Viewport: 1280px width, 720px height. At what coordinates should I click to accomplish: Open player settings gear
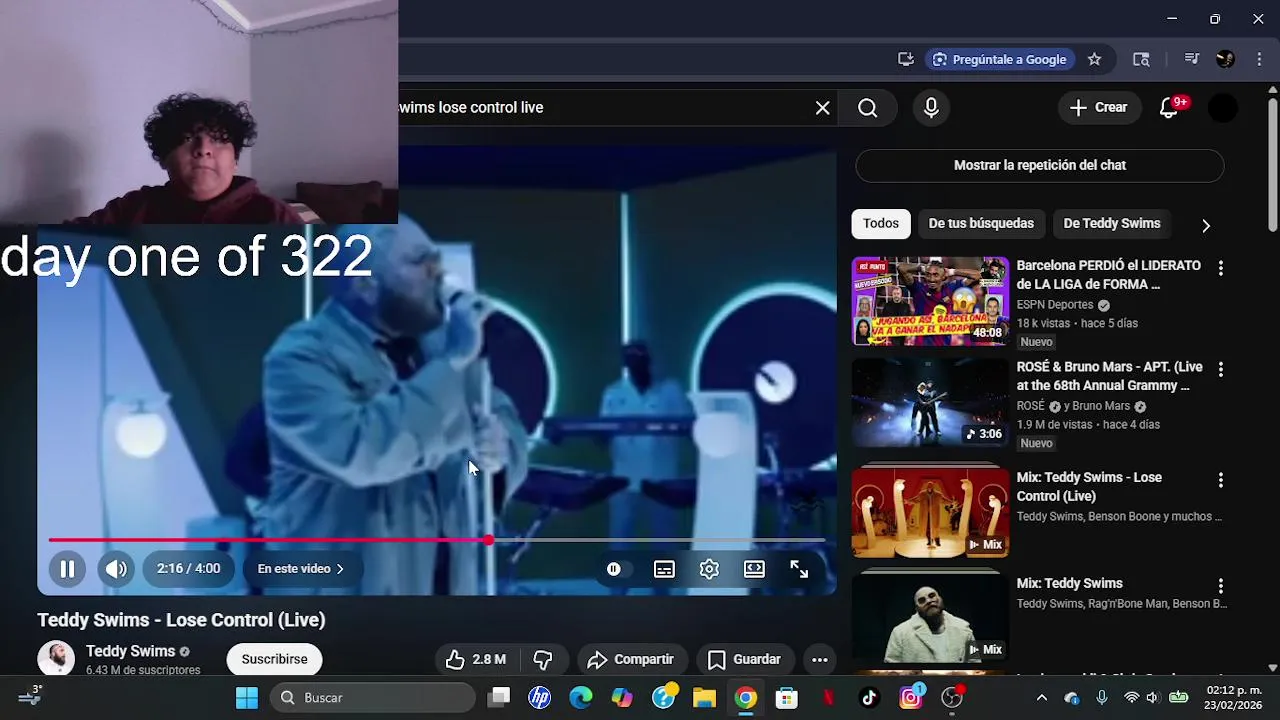[709, 569]
